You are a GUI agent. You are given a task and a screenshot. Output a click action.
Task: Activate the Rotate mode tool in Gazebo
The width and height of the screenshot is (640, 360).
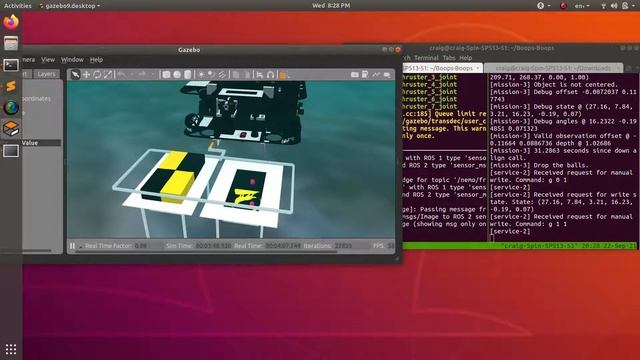[97, 75]
